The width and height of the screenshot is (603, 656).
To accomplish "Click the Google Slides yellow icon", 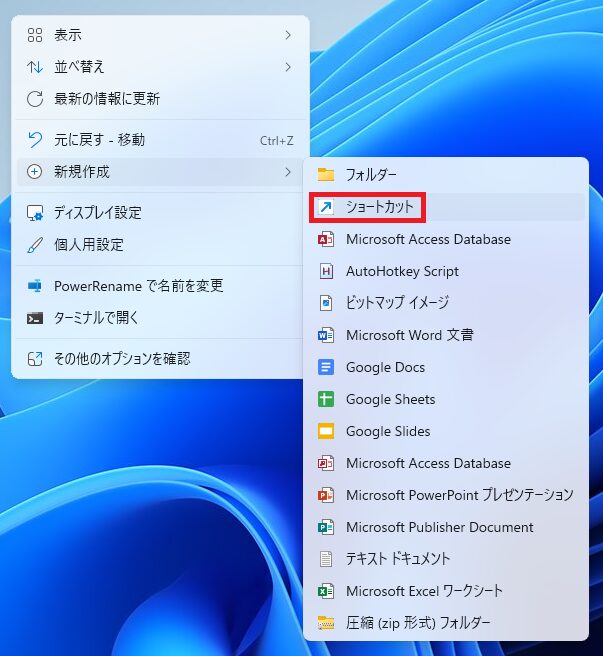I will [x=326, y=431].
